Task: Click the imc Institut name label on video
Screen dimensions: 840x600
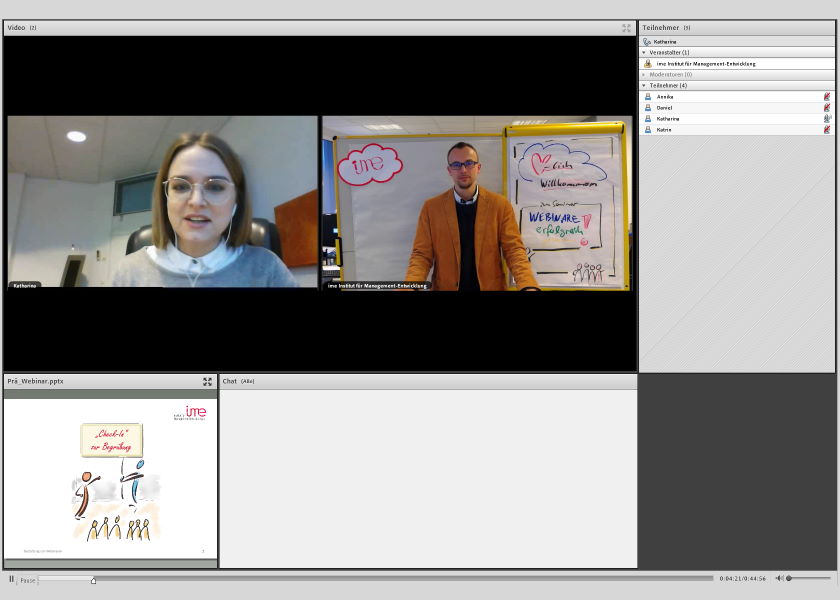Action: pyautogui.click(x=377, y=286)
